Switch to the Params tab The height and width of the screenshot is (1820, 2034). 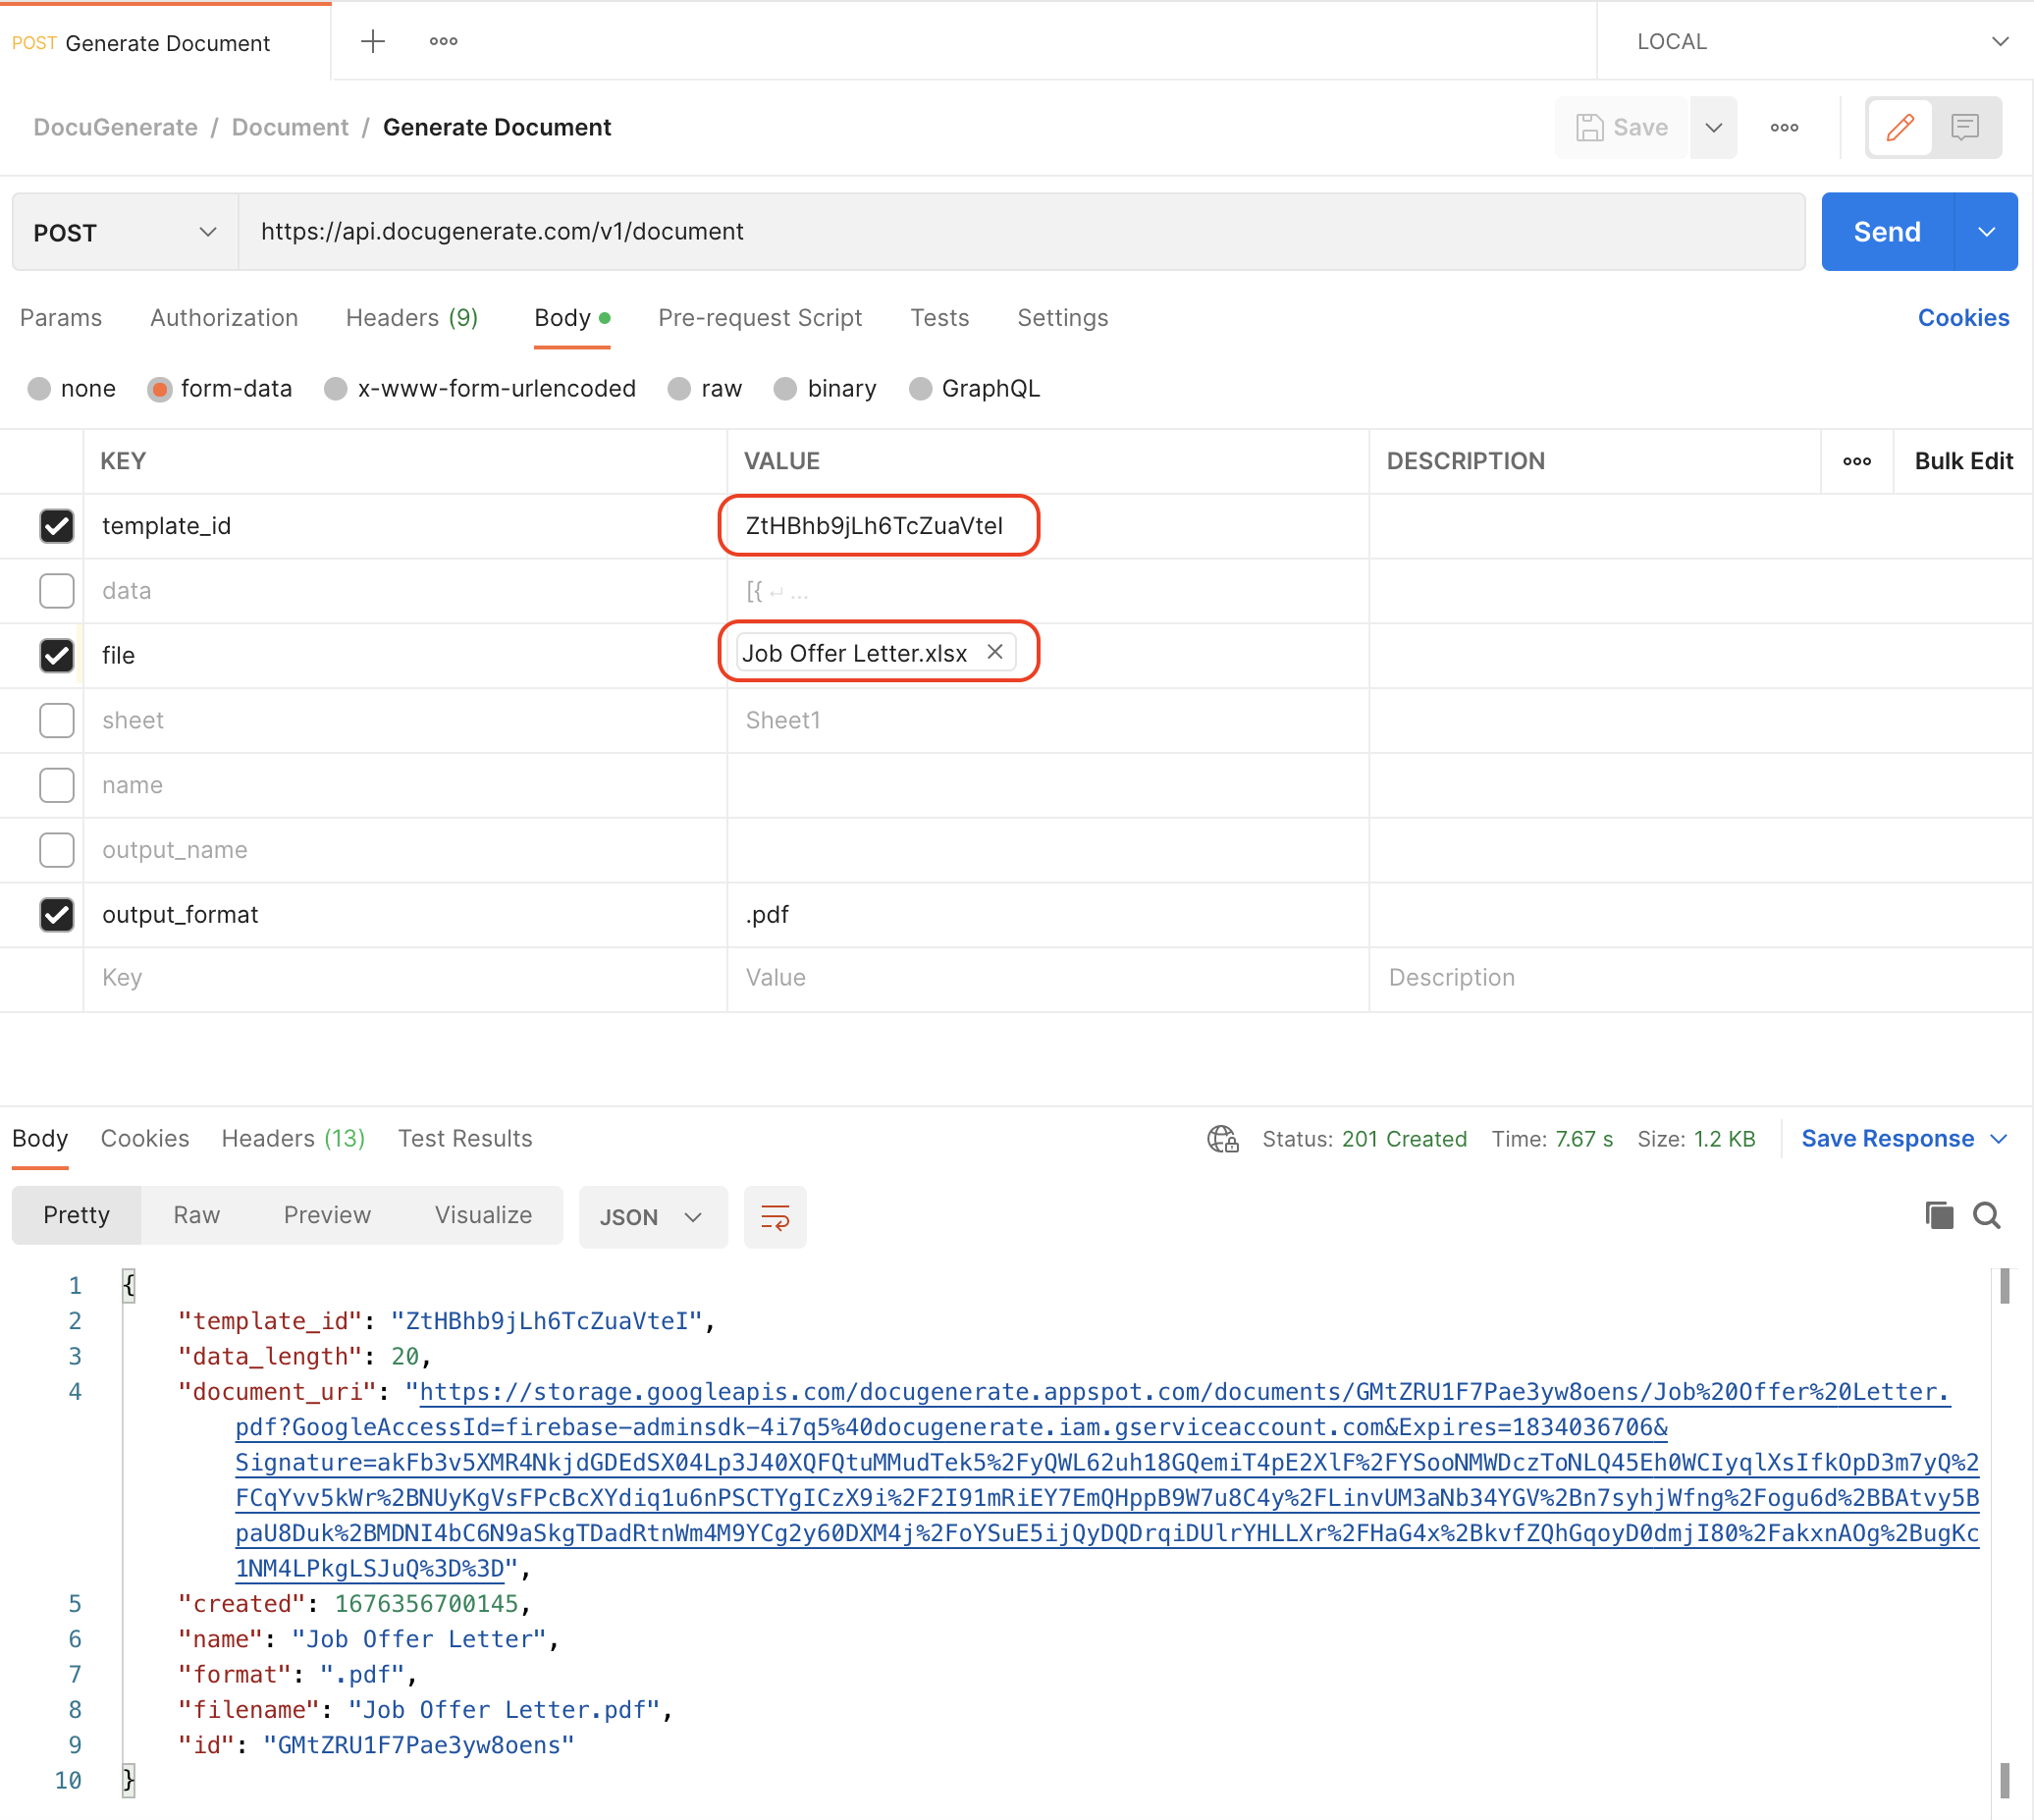[61, 318]
